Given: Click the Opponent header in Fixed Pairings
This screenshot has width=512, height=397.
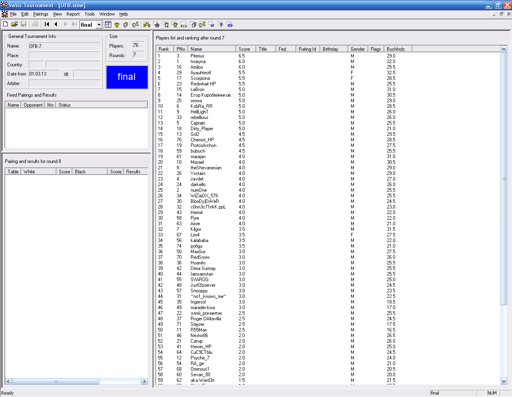Looking at the screenshot, I should pos(33,105).
